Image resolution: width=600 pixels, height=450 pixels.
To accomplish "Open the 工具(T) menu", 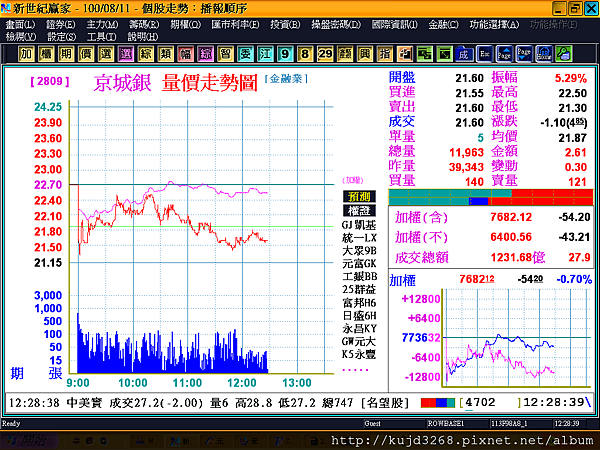I will [x=101, y=37].
